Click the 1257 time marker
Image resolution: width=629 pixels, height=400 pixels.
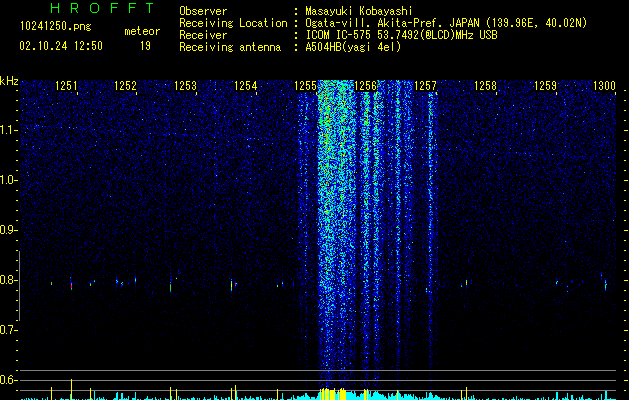[426, 86]
